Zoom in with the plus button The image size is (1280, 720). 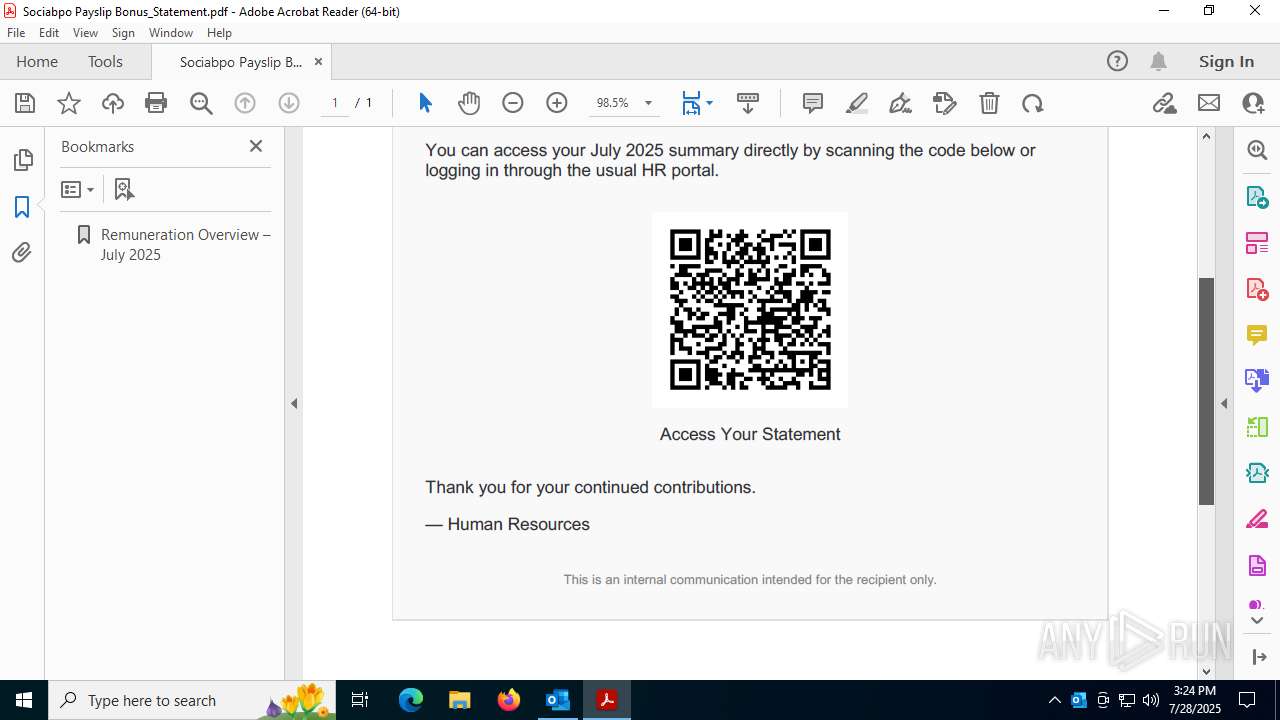pos(557,103)
